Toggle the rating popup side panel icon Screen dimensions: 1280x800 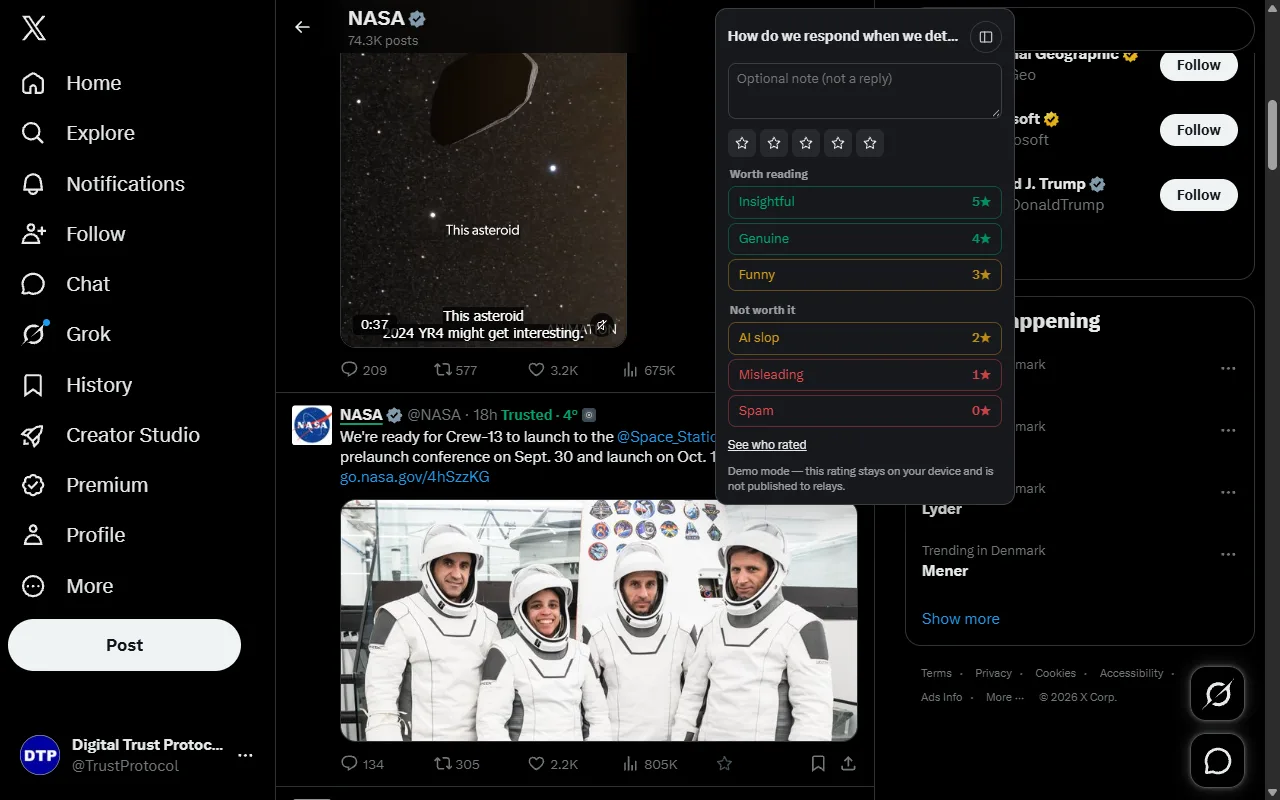coord(986,37)
